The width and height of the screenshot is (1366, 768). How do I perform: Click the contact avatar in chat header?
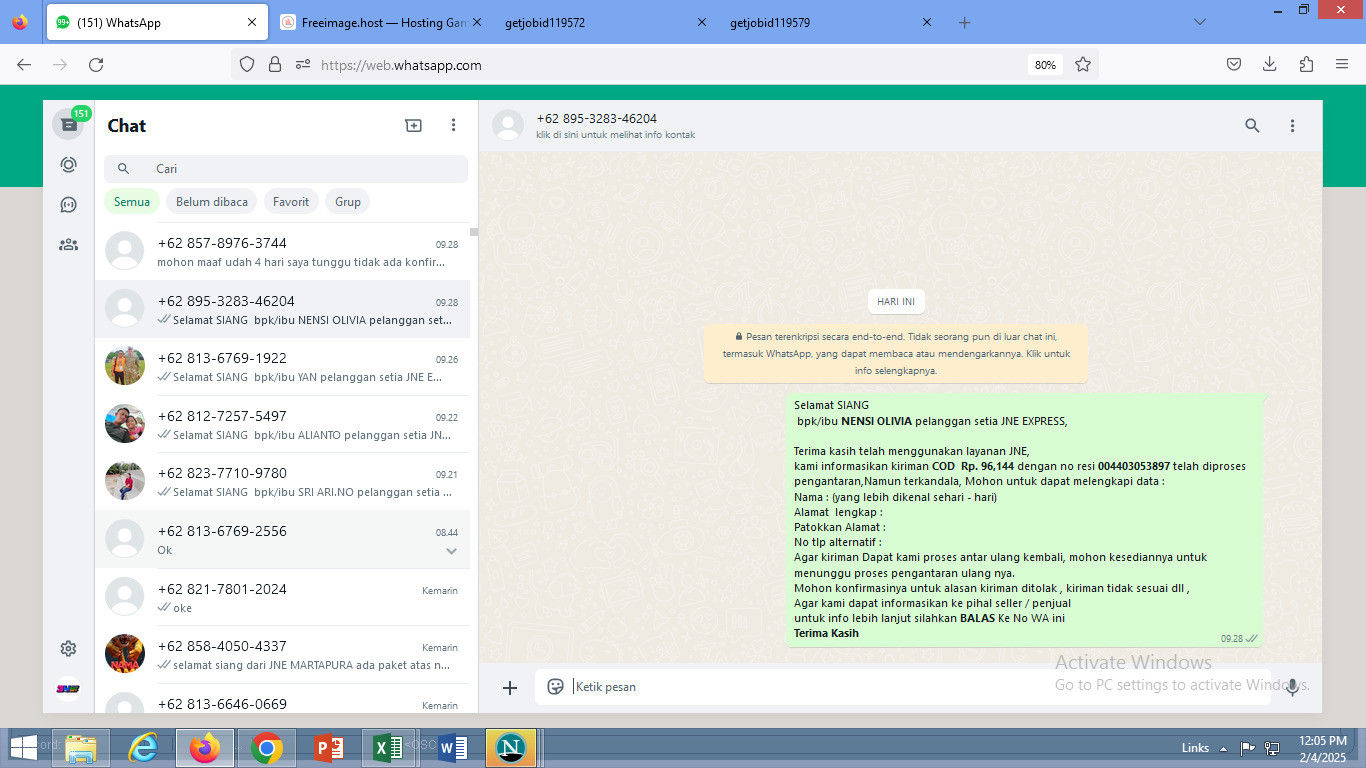tap(508, 126)
